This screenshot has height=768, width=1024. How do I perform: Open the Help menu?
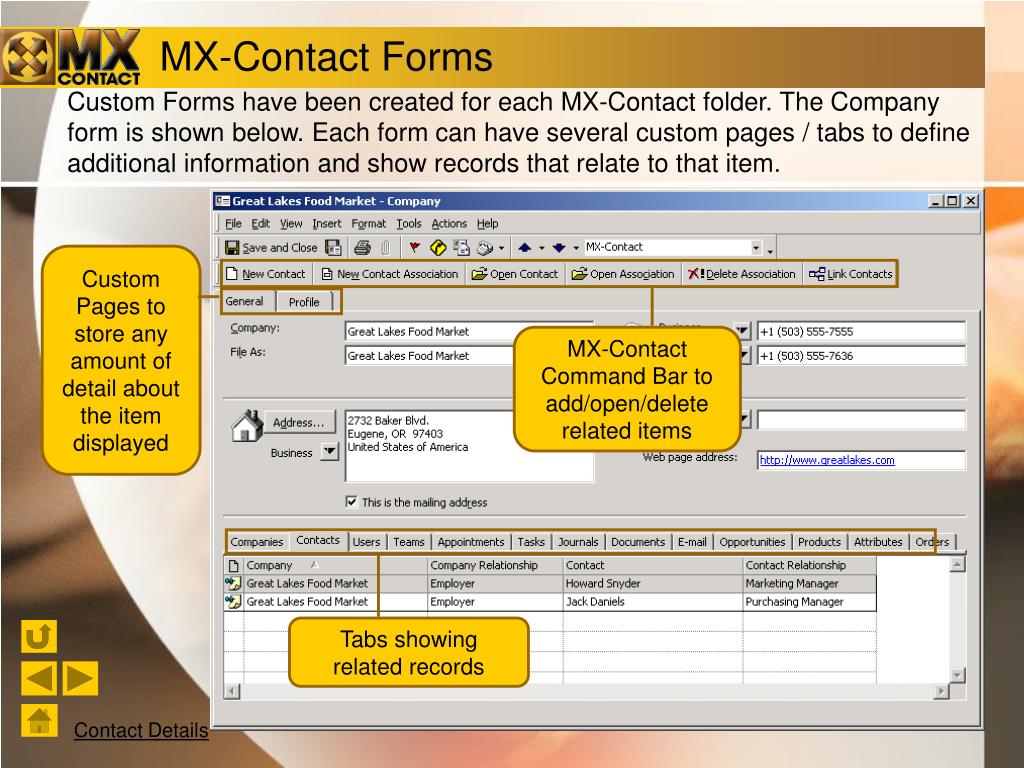click(487, 223)
